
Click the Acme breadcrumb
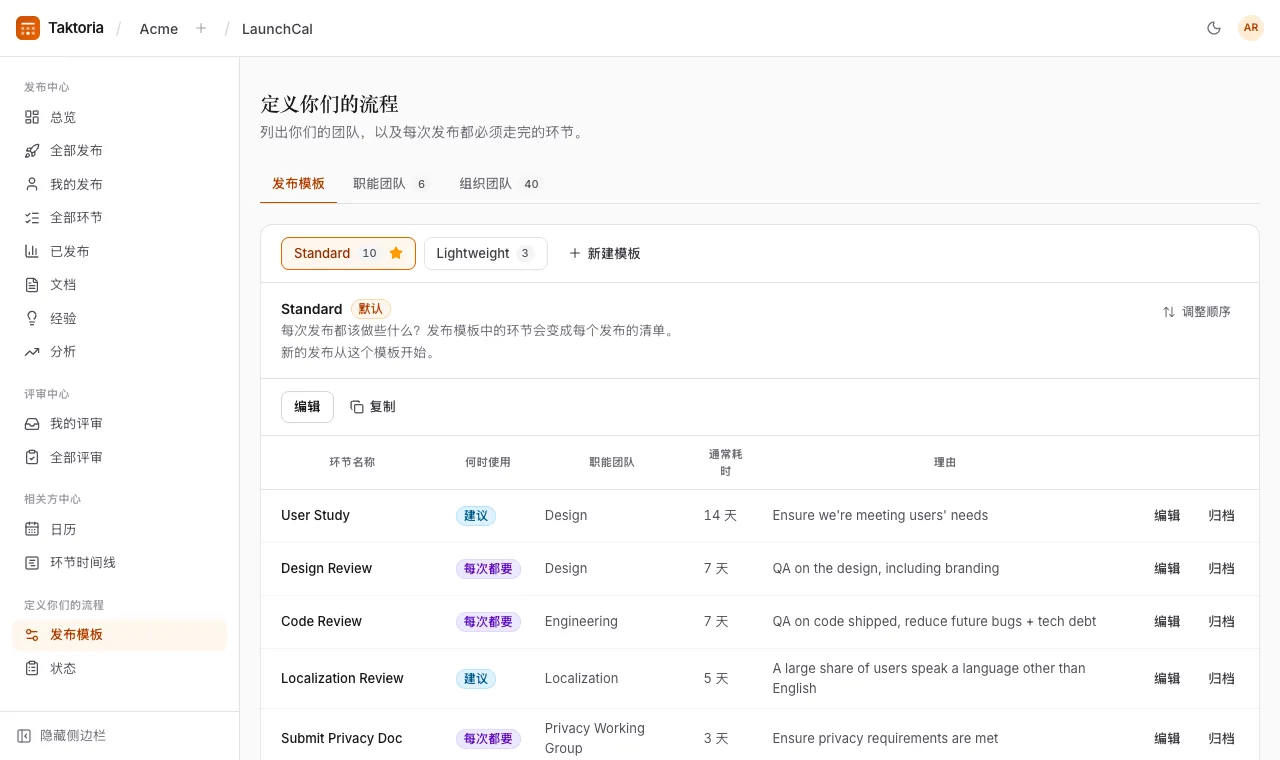[159, 28]
